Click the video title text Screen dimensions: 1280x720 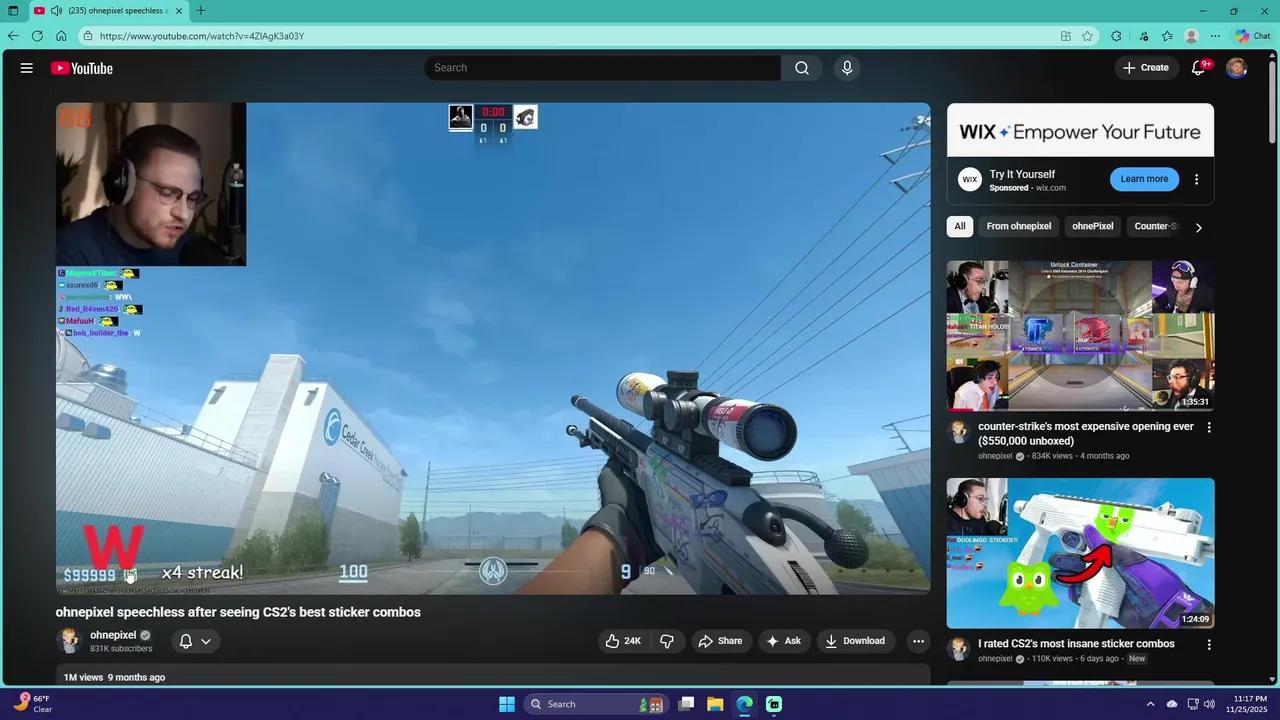(x=238, y=612)
